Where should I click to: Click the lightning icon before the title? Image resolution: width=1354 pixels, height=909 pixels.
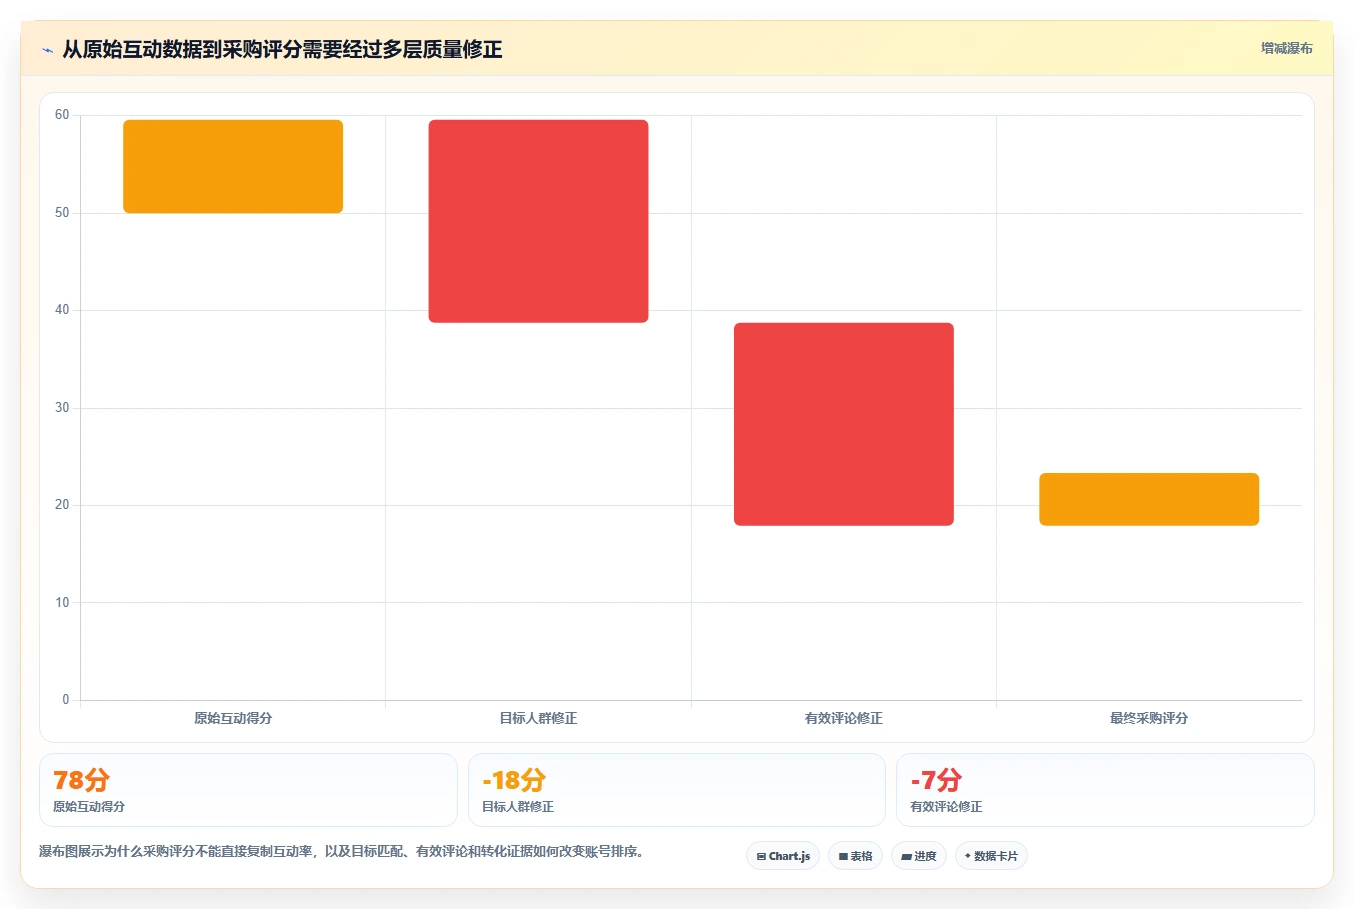[x=47, y=50]
